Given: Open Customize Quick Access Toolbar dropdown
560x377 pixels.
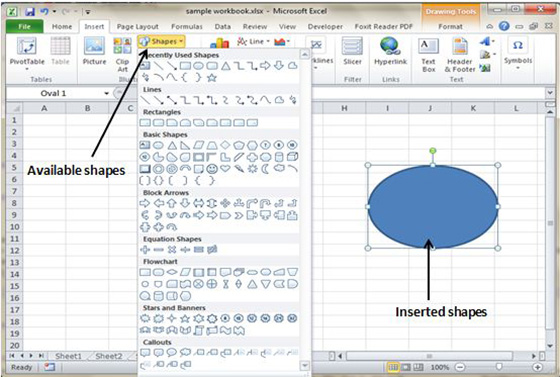Looking at the screenshot, I should click(88, 12).
